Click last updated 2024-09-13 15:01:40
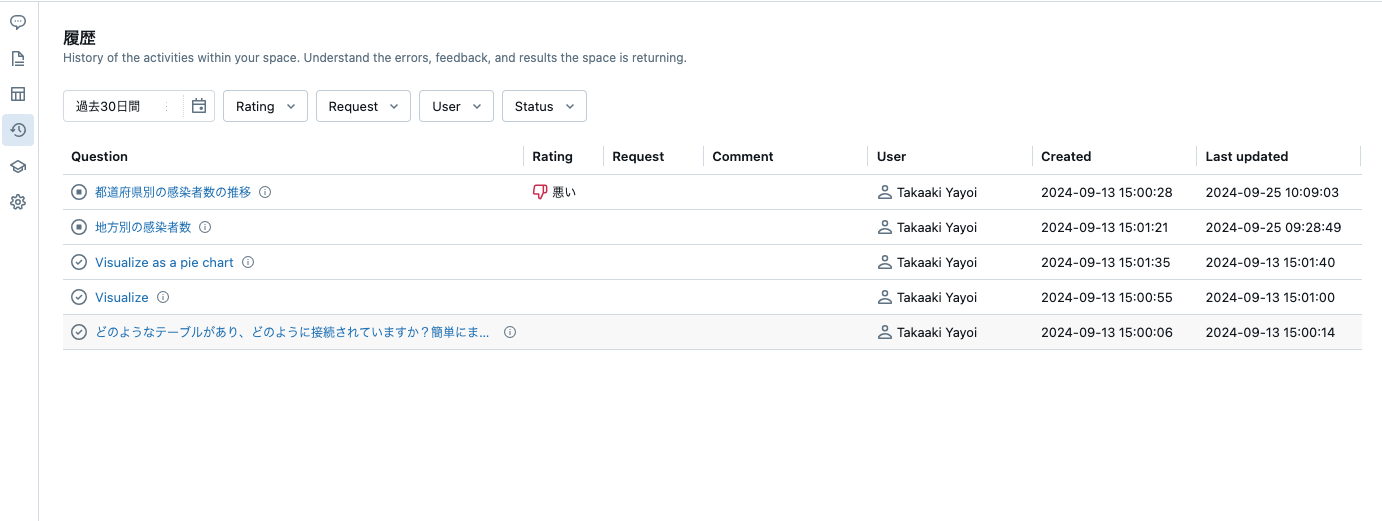Screen dimensions: 1382x521 pyautogui.click(x=1270, y=262)
